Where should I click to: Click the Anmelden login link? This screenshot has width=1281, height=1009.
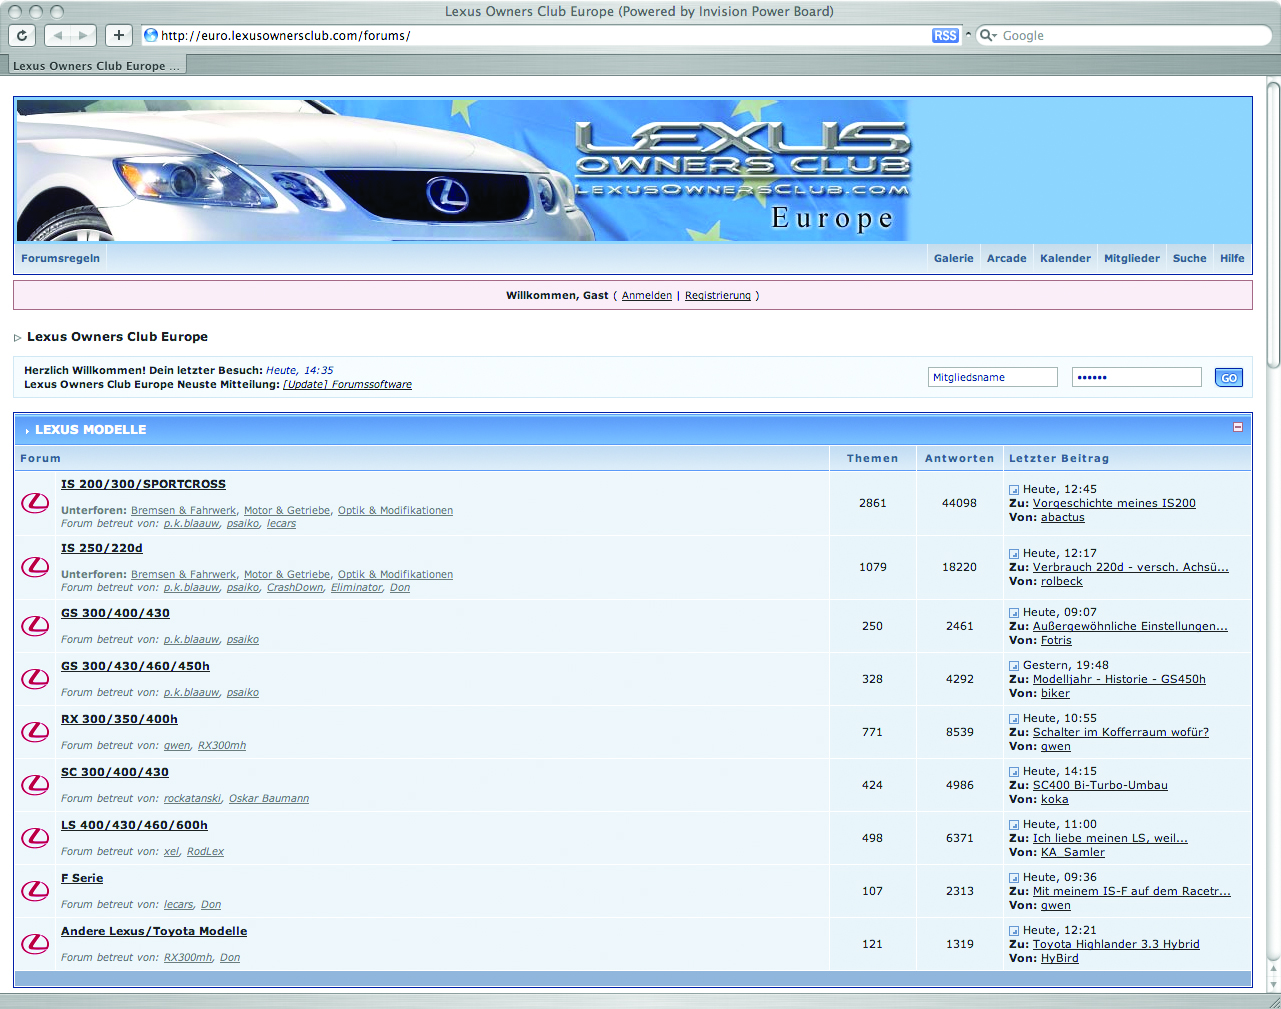pos(647,296)
